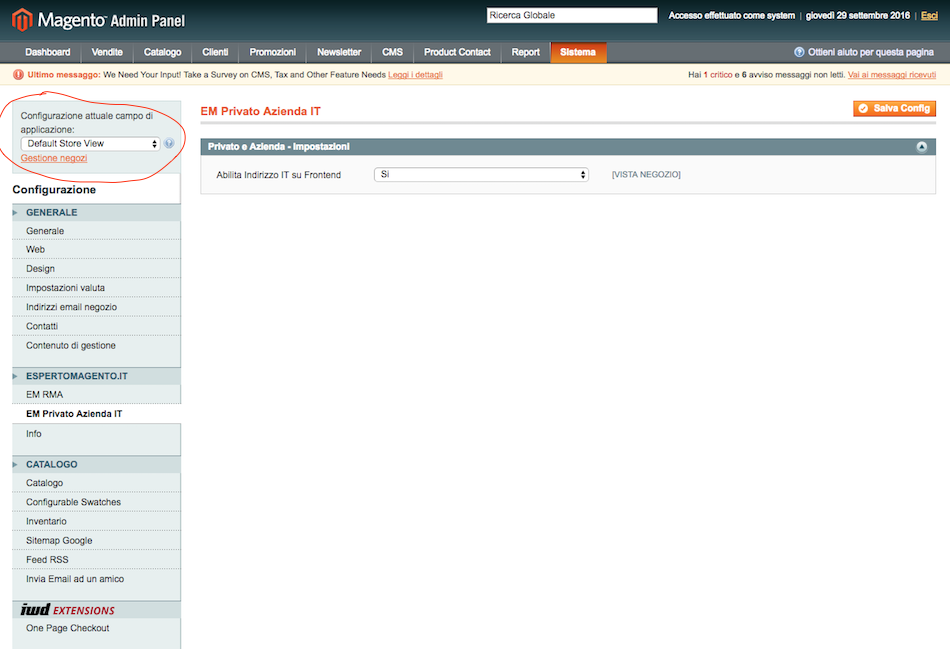The height and width of the screenshot is (649, 950).
Task: Open the Clienti menu
Action: [215, 52]
